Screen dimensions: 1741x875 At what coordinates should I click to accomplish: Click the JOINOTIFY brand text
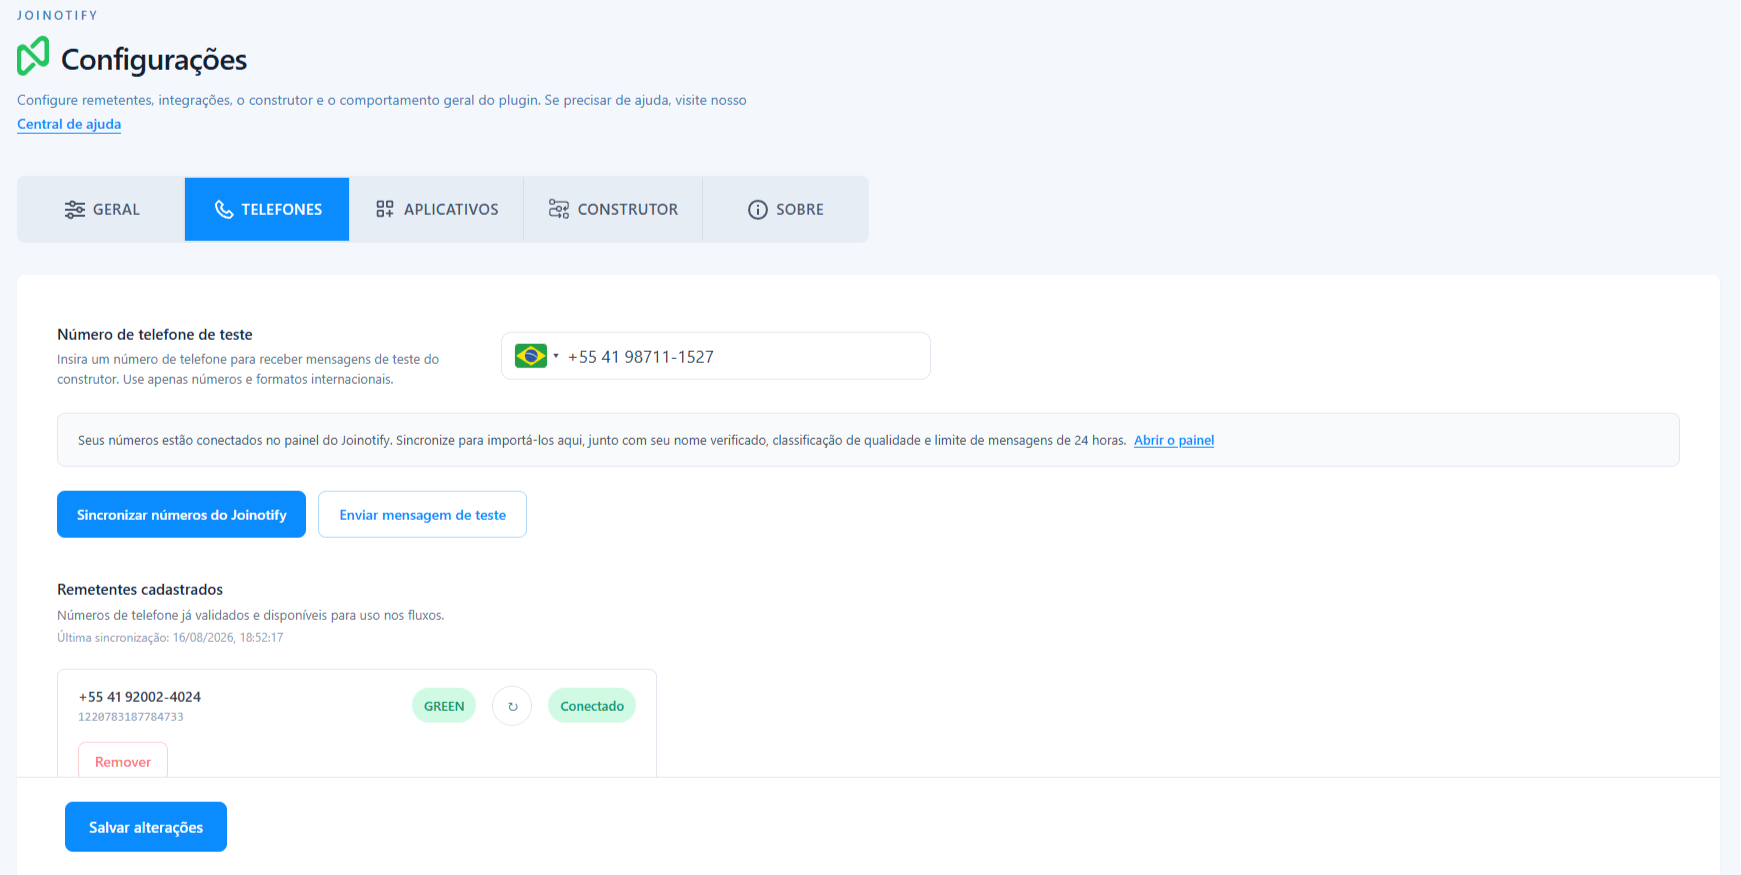coord(57,15)
